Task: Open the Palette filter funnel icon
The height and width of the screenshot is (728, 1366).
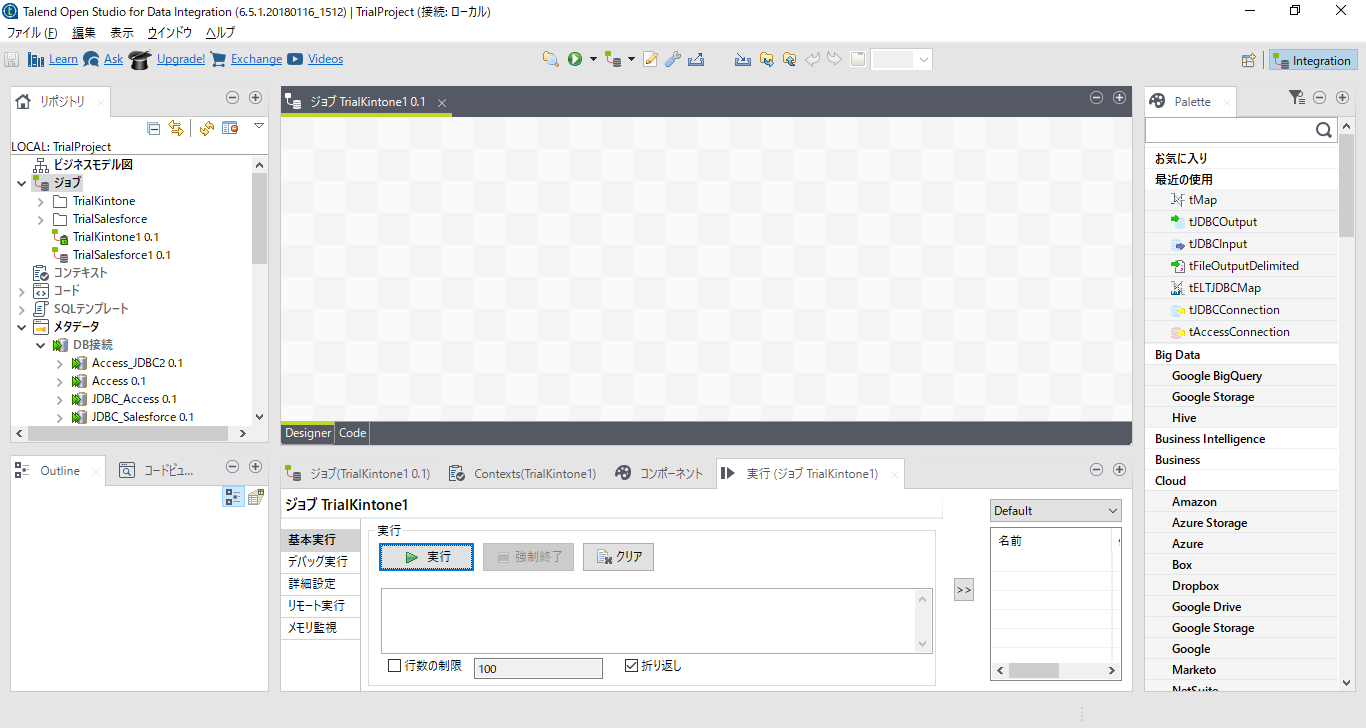Action: point(1296,97)
